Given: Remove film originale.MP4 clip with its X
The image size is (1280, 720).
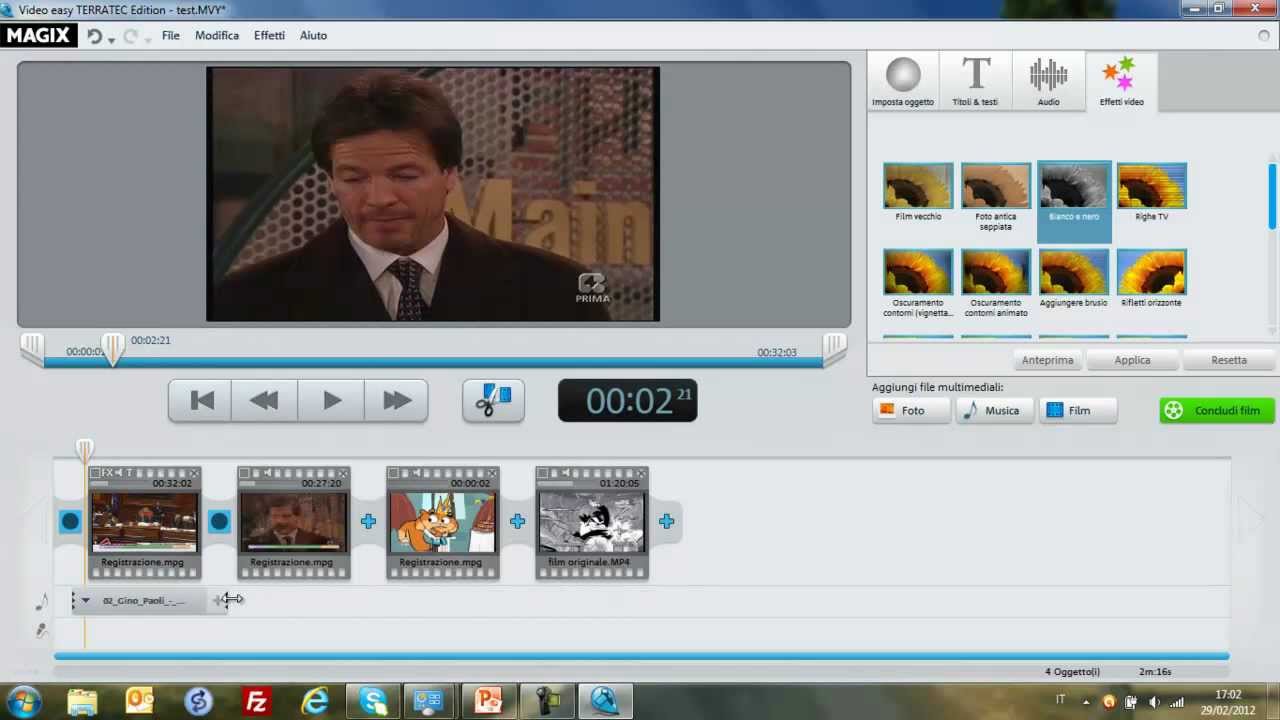Looking at the screenshot, I should tap(641, 473).
